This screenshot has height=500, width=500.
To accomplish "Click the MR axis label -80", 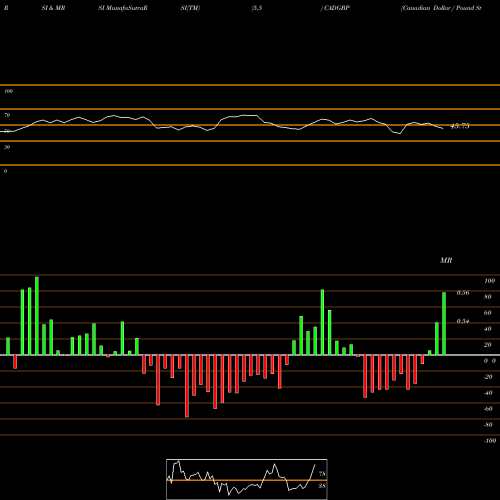I will pyautogui.click(x=488, y=425).
